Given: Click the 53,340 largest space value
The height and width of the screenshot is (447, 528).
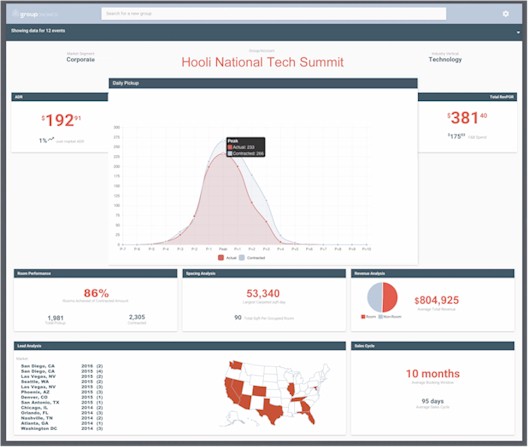Looking at the screenshot, I should [263, 293].
